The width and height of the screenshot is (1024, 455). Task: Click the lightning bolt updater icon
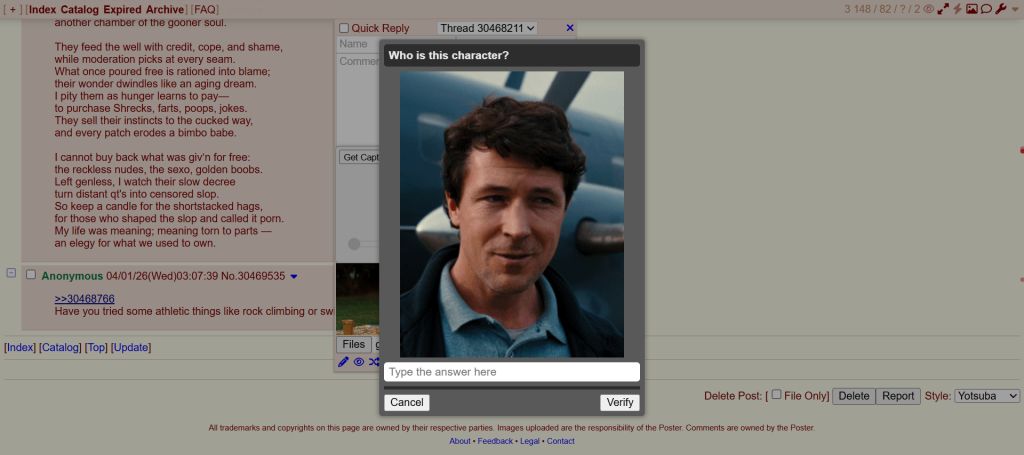[957, 9]
